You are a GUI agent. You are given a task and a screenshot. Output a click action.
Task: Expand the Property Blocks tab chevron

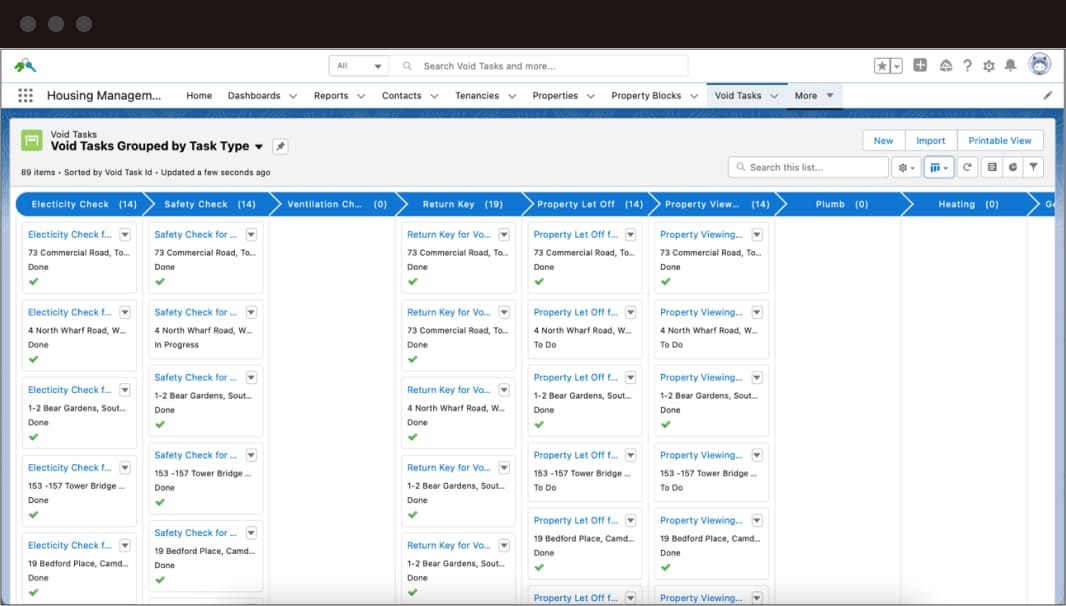(x=694, y=96)
